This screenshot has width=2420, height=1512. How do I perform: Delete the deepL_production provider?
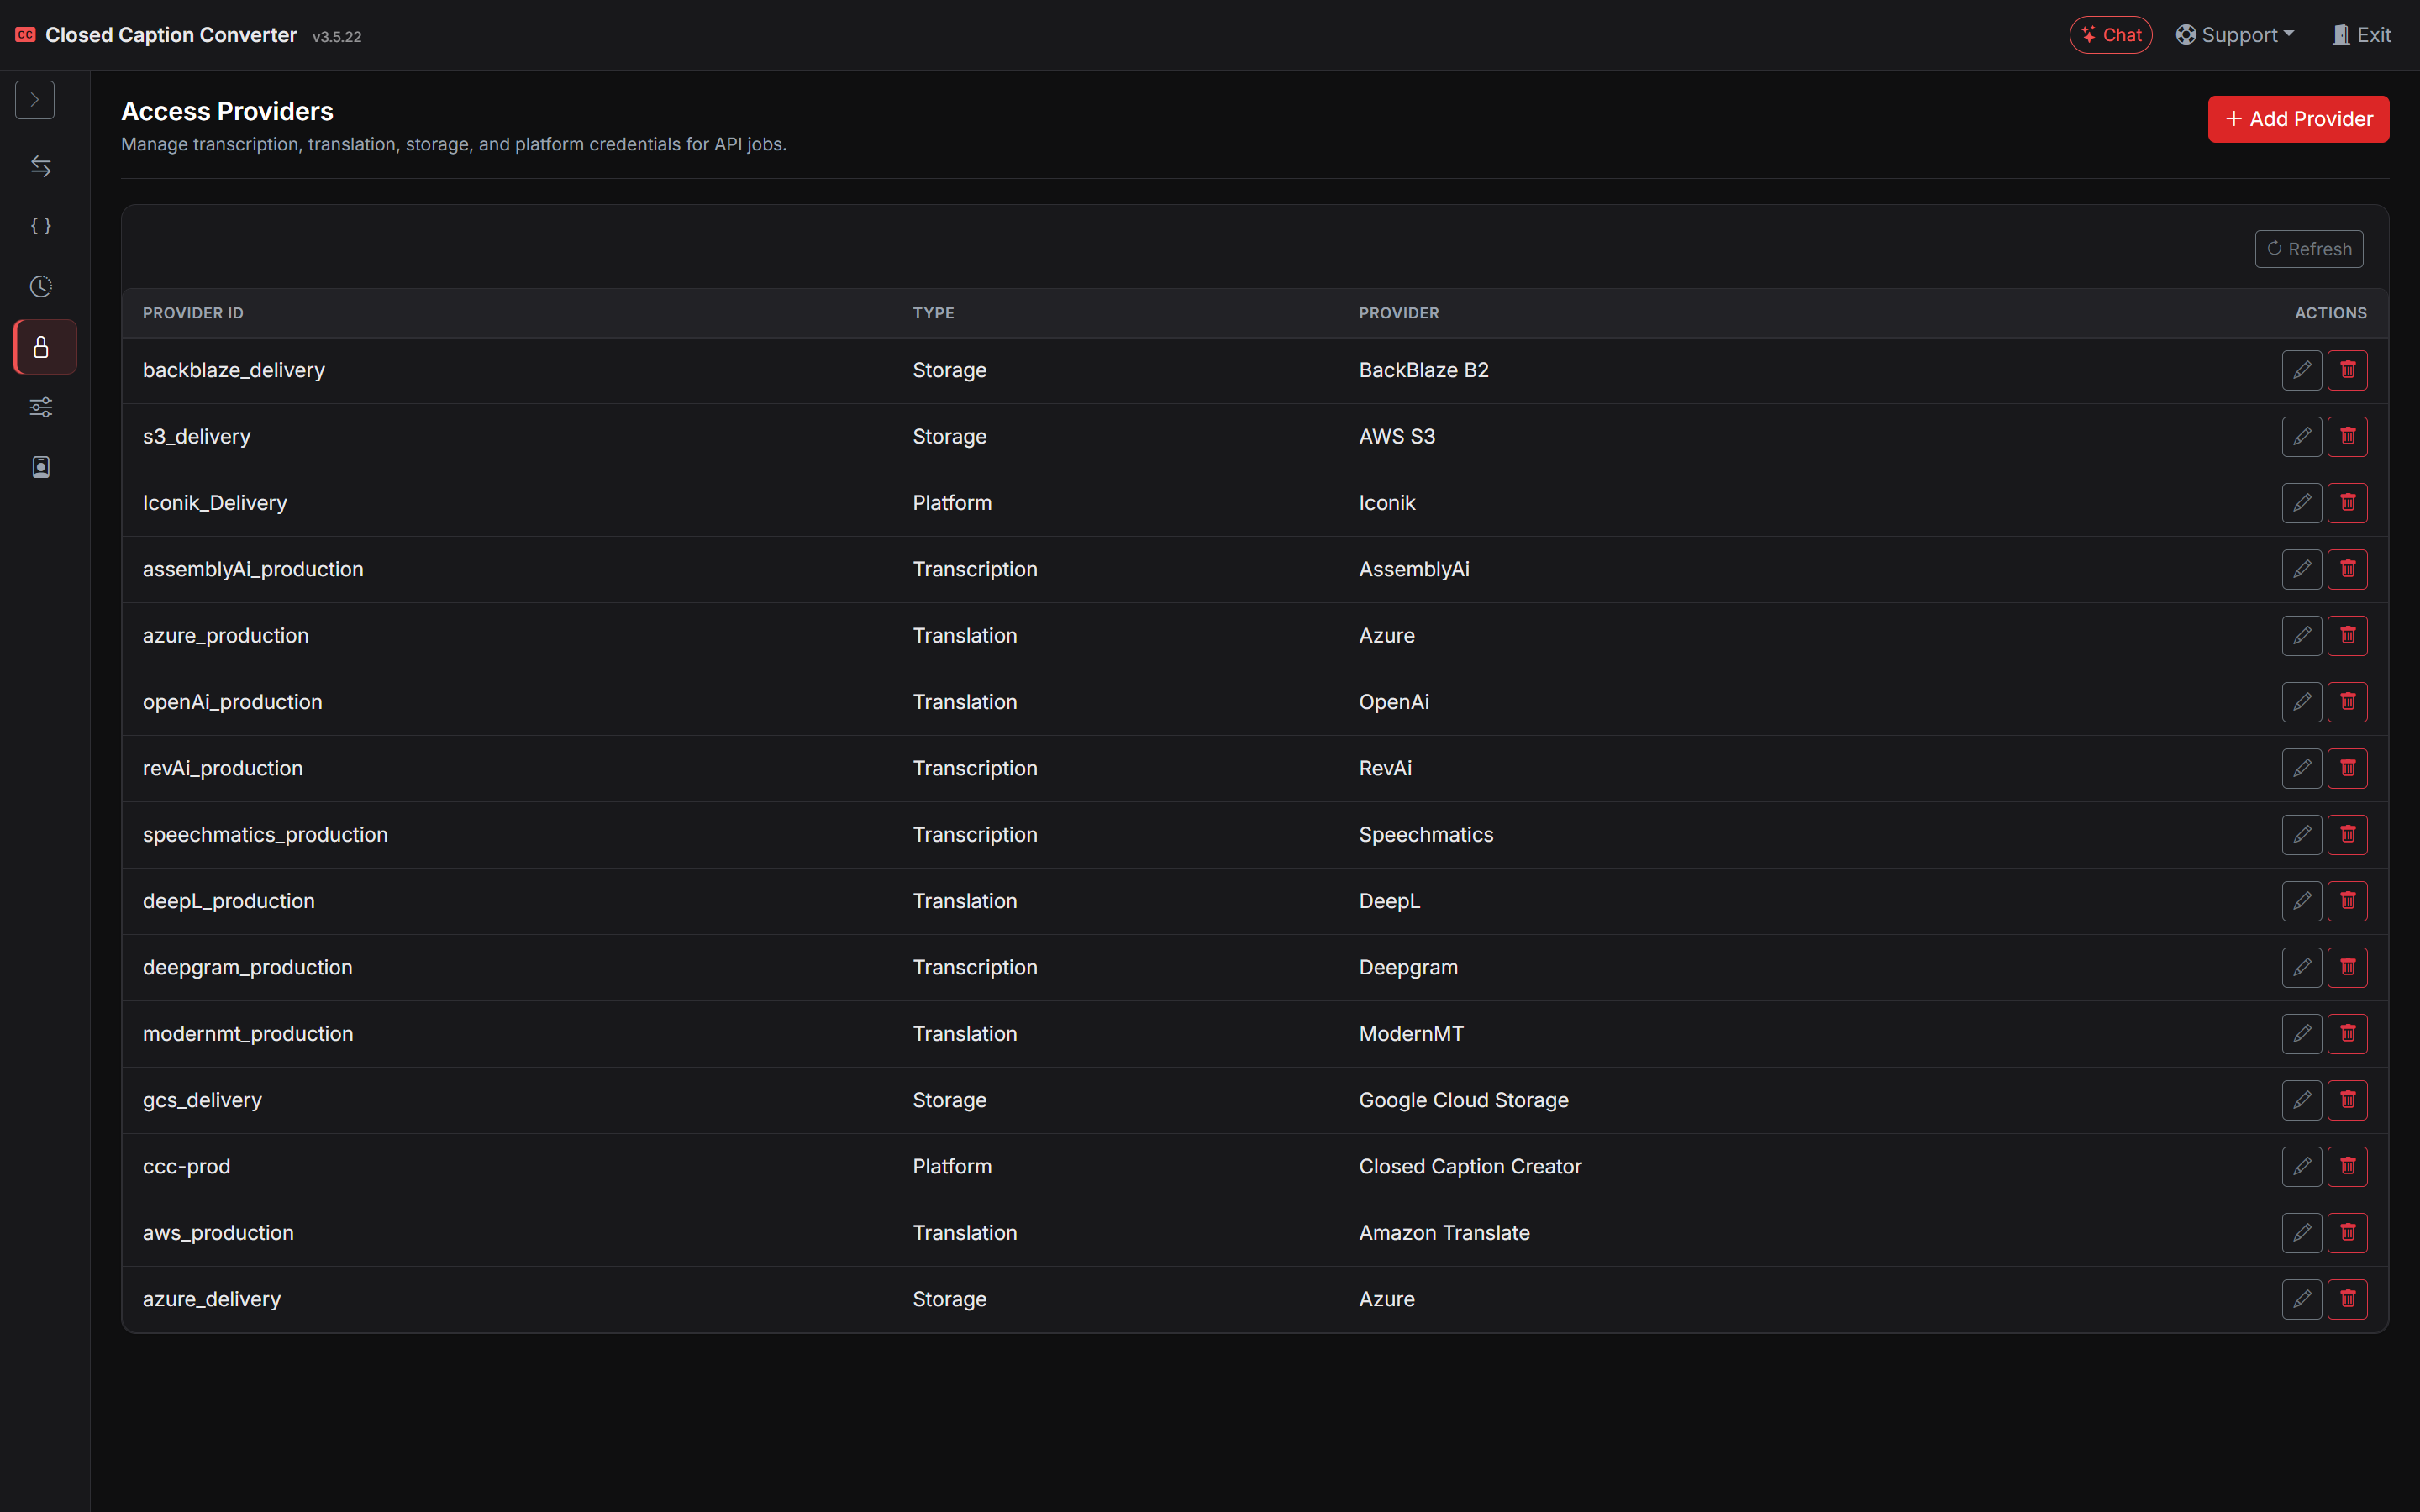pos(2347,901)
